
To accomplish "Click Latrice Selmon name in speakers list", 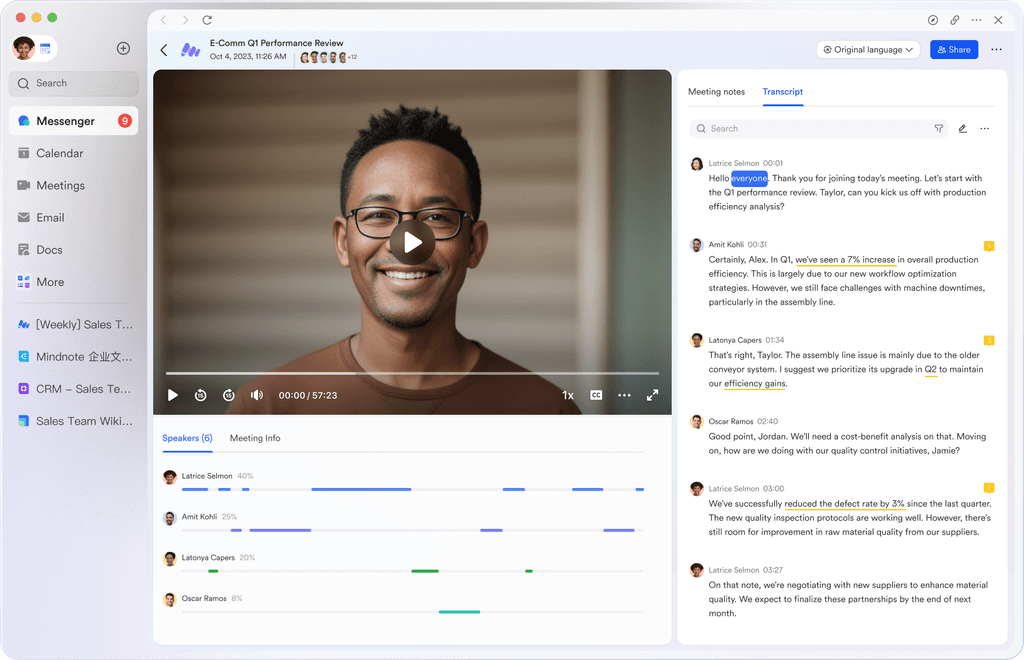I will (x=206, y=476).
